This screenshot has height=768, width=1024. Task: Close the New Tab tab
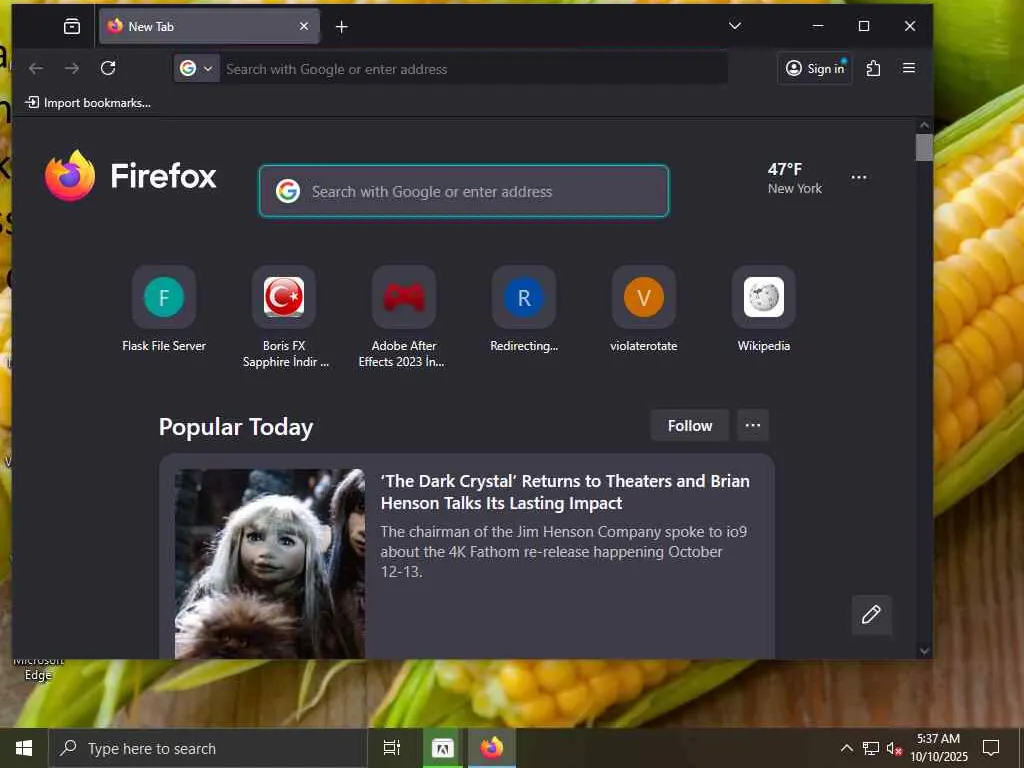pyautogui.click(x=304, y=26)
